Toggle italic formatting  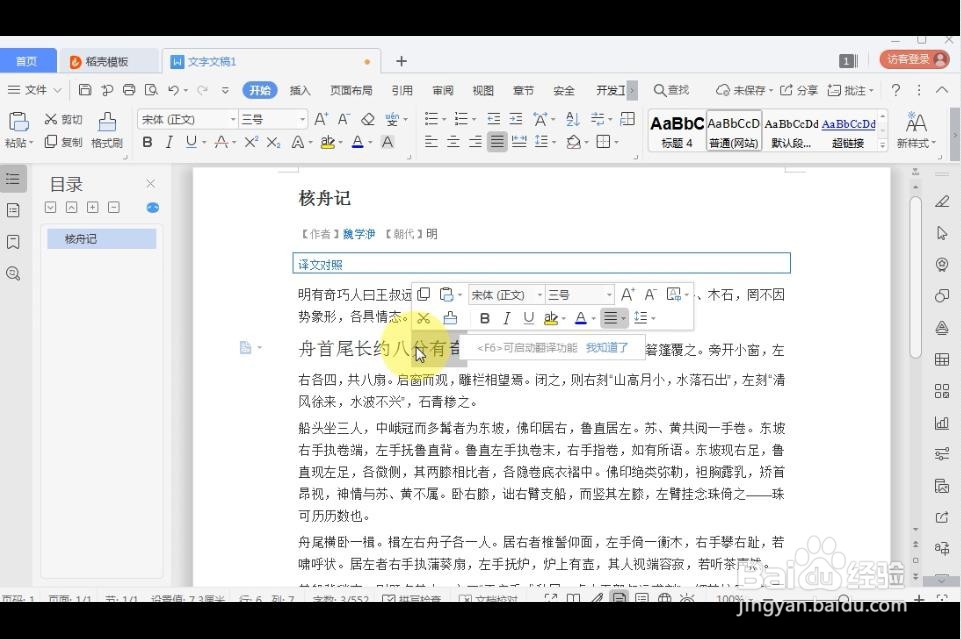point(168,141)
